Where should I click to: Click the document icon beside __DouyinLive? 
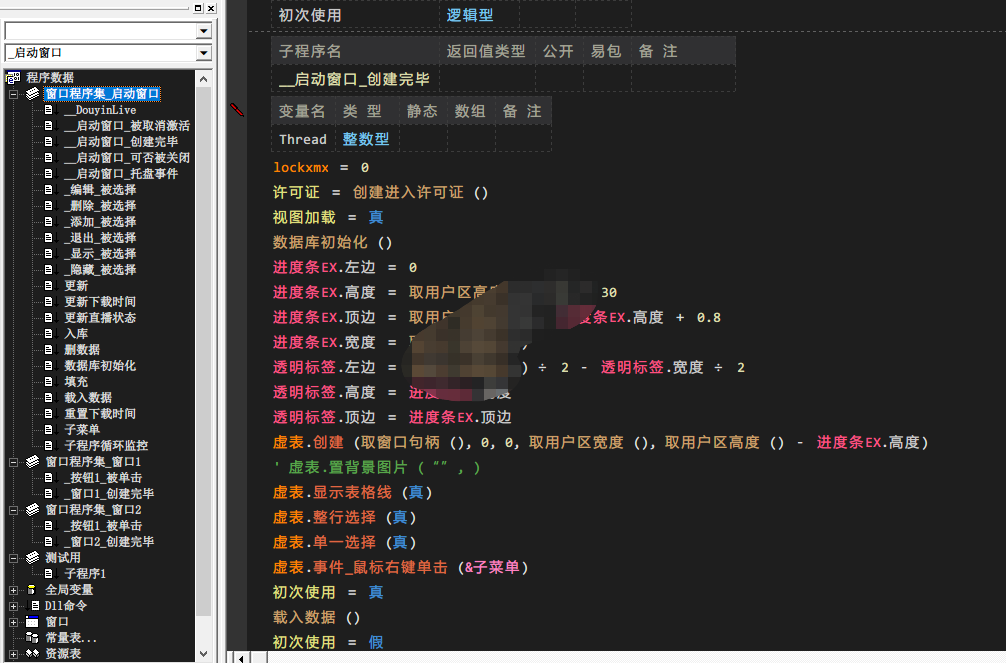click(48, 110)
